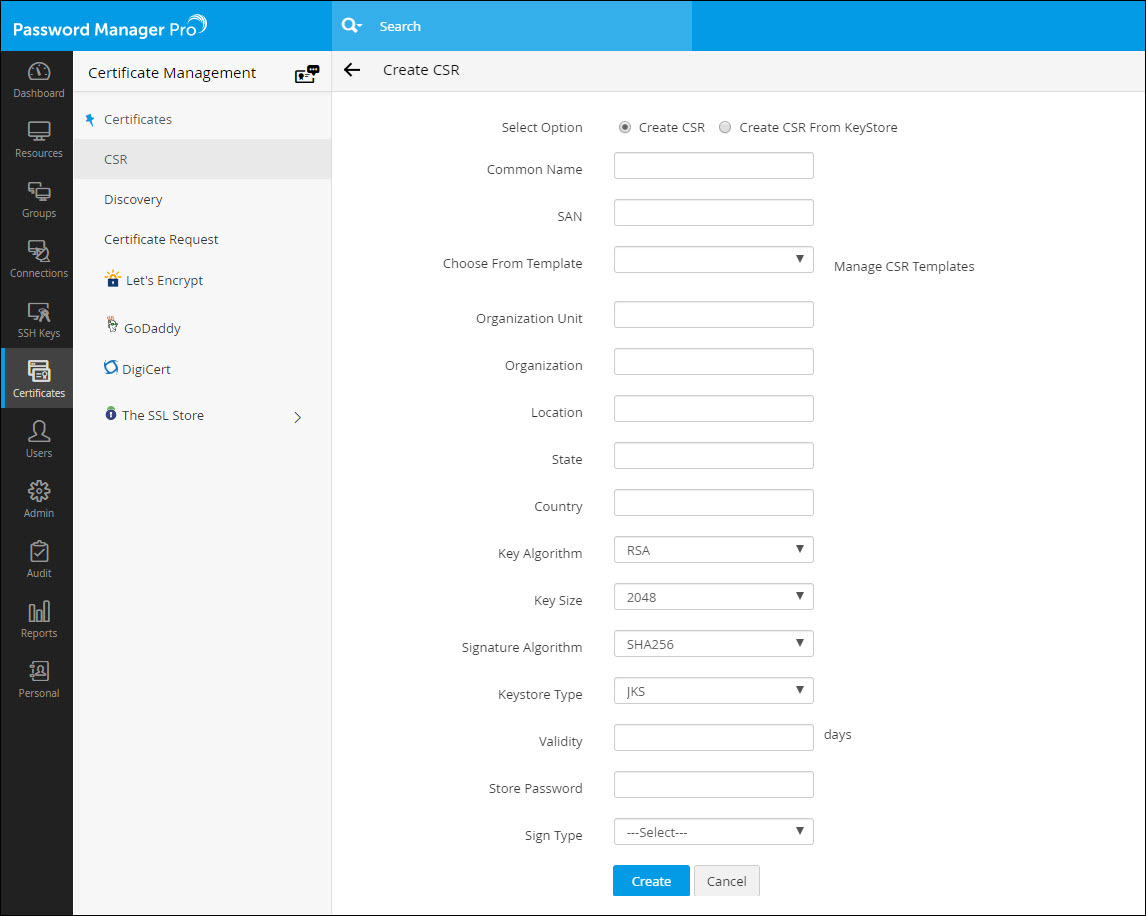Open the Sign Type dropdown
The width and height of the screenshot is (1146, 916).
(x=713, y=831)
